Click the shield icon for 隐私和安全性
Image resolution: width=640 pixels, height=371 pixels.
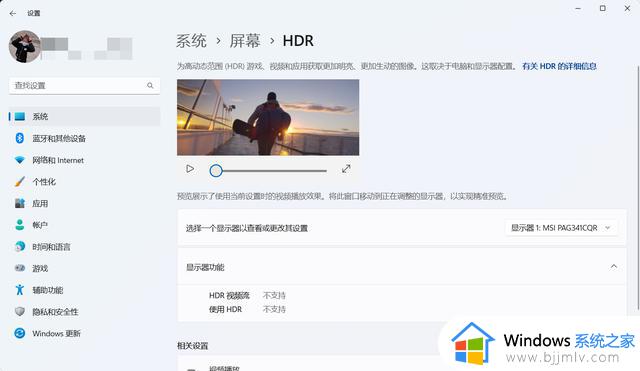[20, 311]
